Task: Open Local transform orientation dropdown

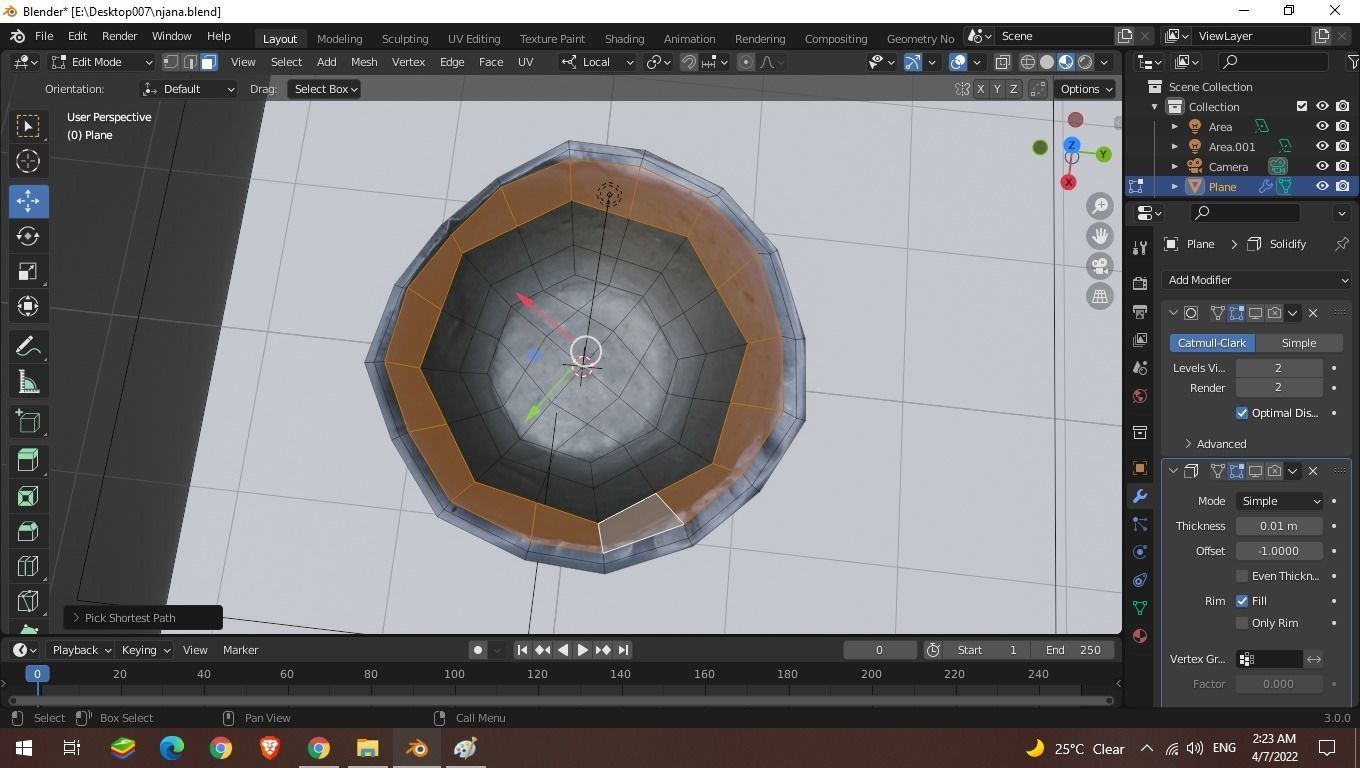Action: point(597,62)
